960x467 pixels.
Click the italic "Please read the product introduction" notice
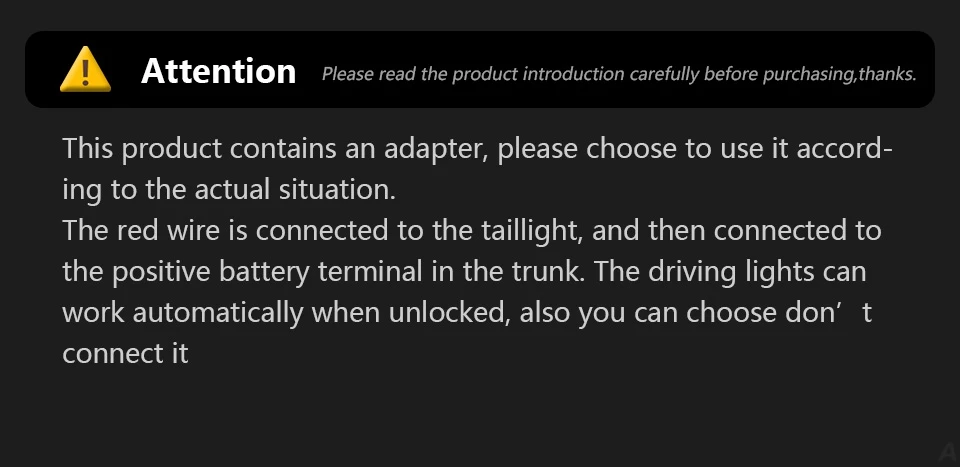pyautogui.click(x=475, y=74)
